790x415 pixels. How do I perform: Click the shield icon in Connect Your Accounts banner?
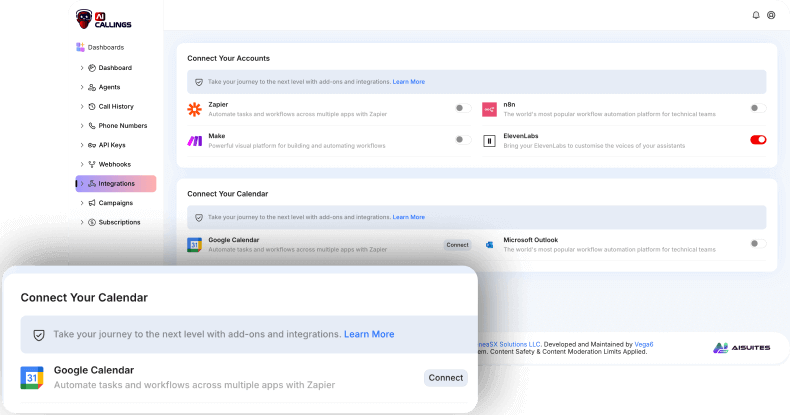pos(199,82)
